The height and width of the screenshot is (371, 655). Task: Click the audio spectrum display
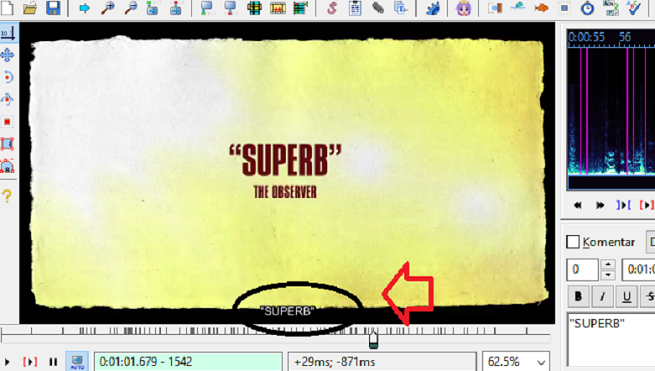pyautogui.click(x=611, y=111)
